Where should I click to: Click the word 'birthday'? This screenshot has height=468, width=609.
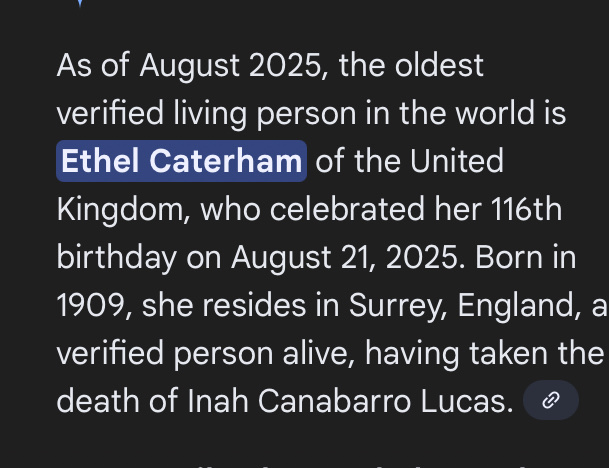[x=117, y=257]
